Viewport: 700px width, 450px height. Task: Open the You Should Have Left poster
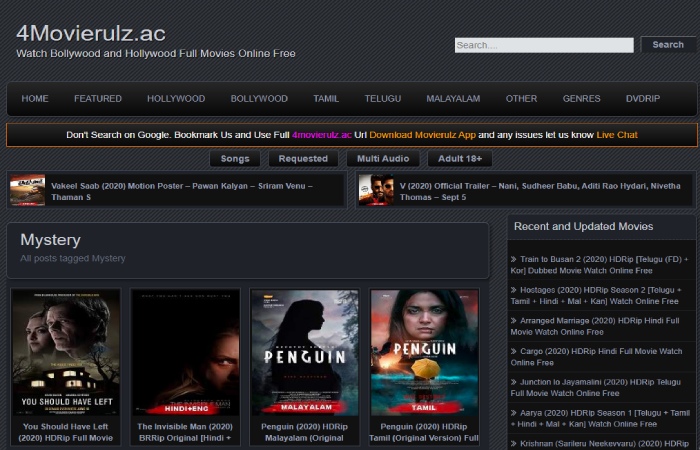coord(66,353)
